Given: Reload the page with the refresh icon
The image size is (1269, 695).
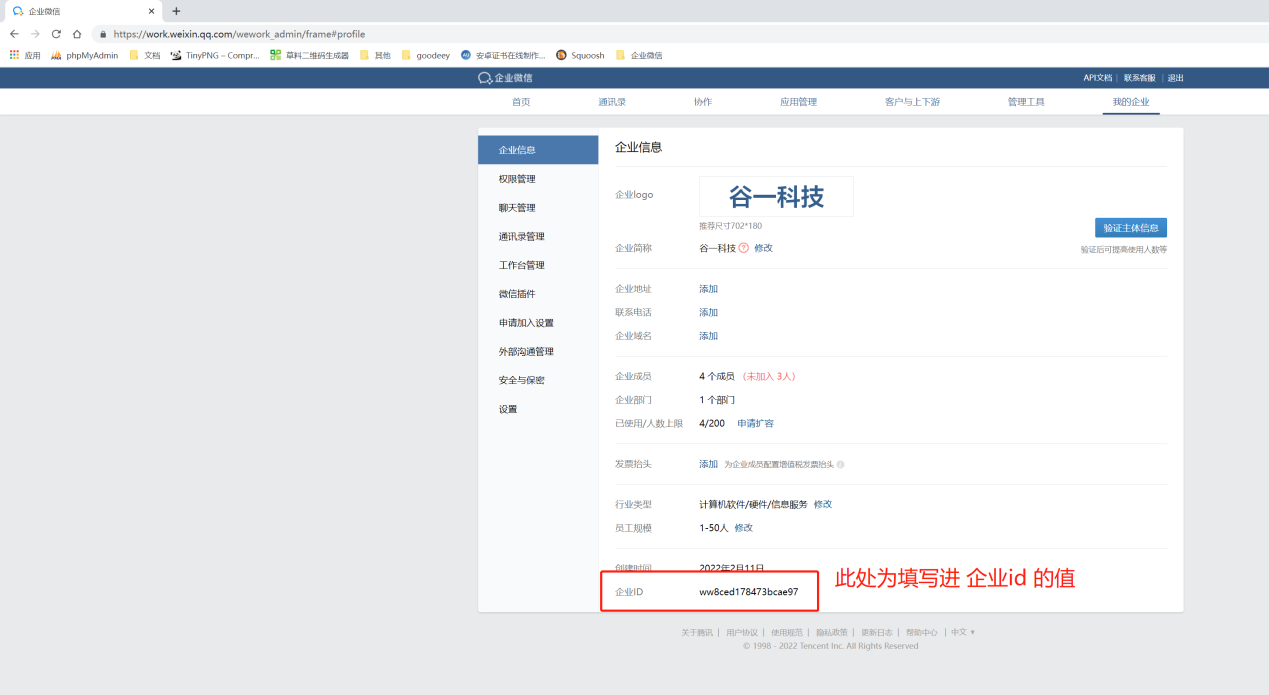Looking at the screenshot, I should (56, 33).
